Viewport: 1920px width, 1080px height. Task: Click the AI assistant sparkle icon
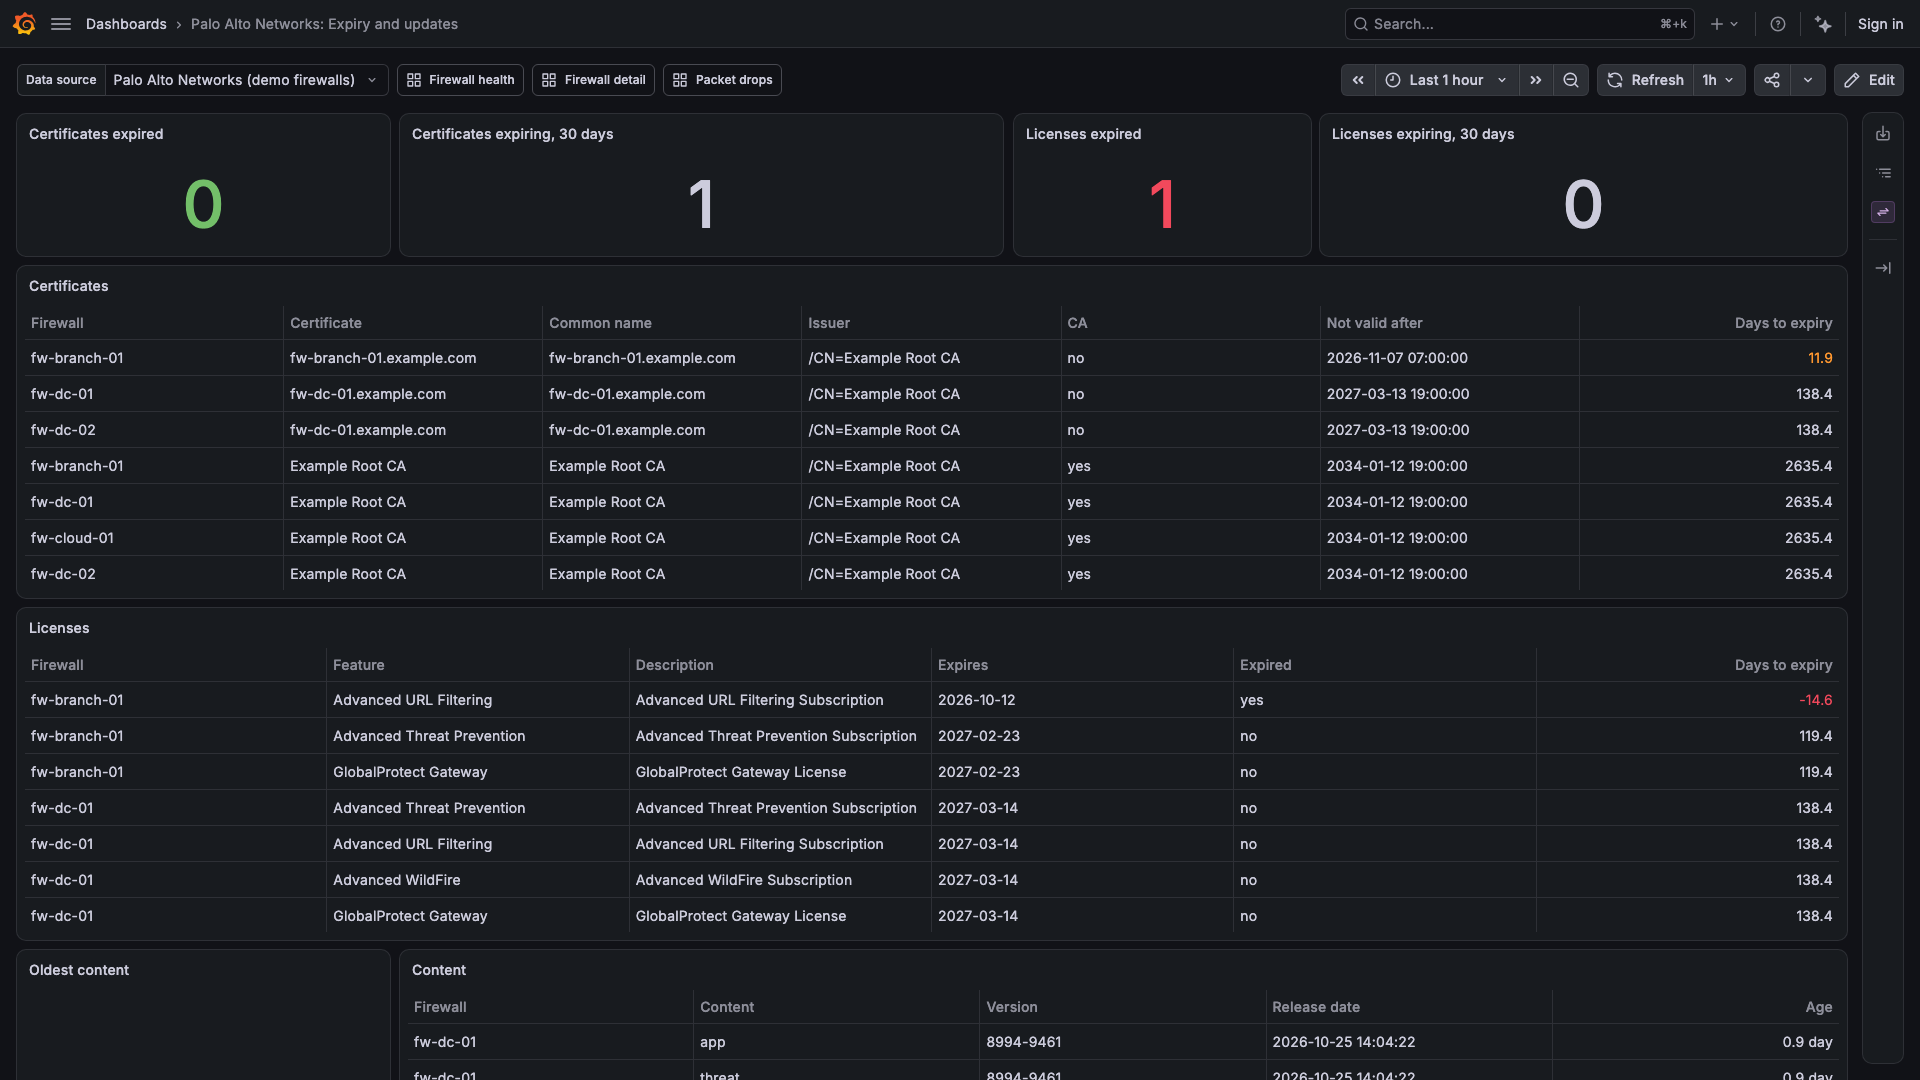[1824, 24]
